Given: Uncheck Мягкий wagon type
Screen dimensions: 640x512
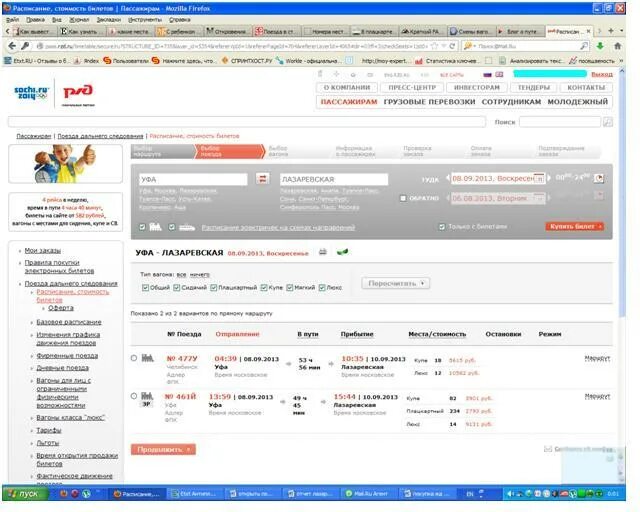Looking at the screenshot, I should (290, 287).
